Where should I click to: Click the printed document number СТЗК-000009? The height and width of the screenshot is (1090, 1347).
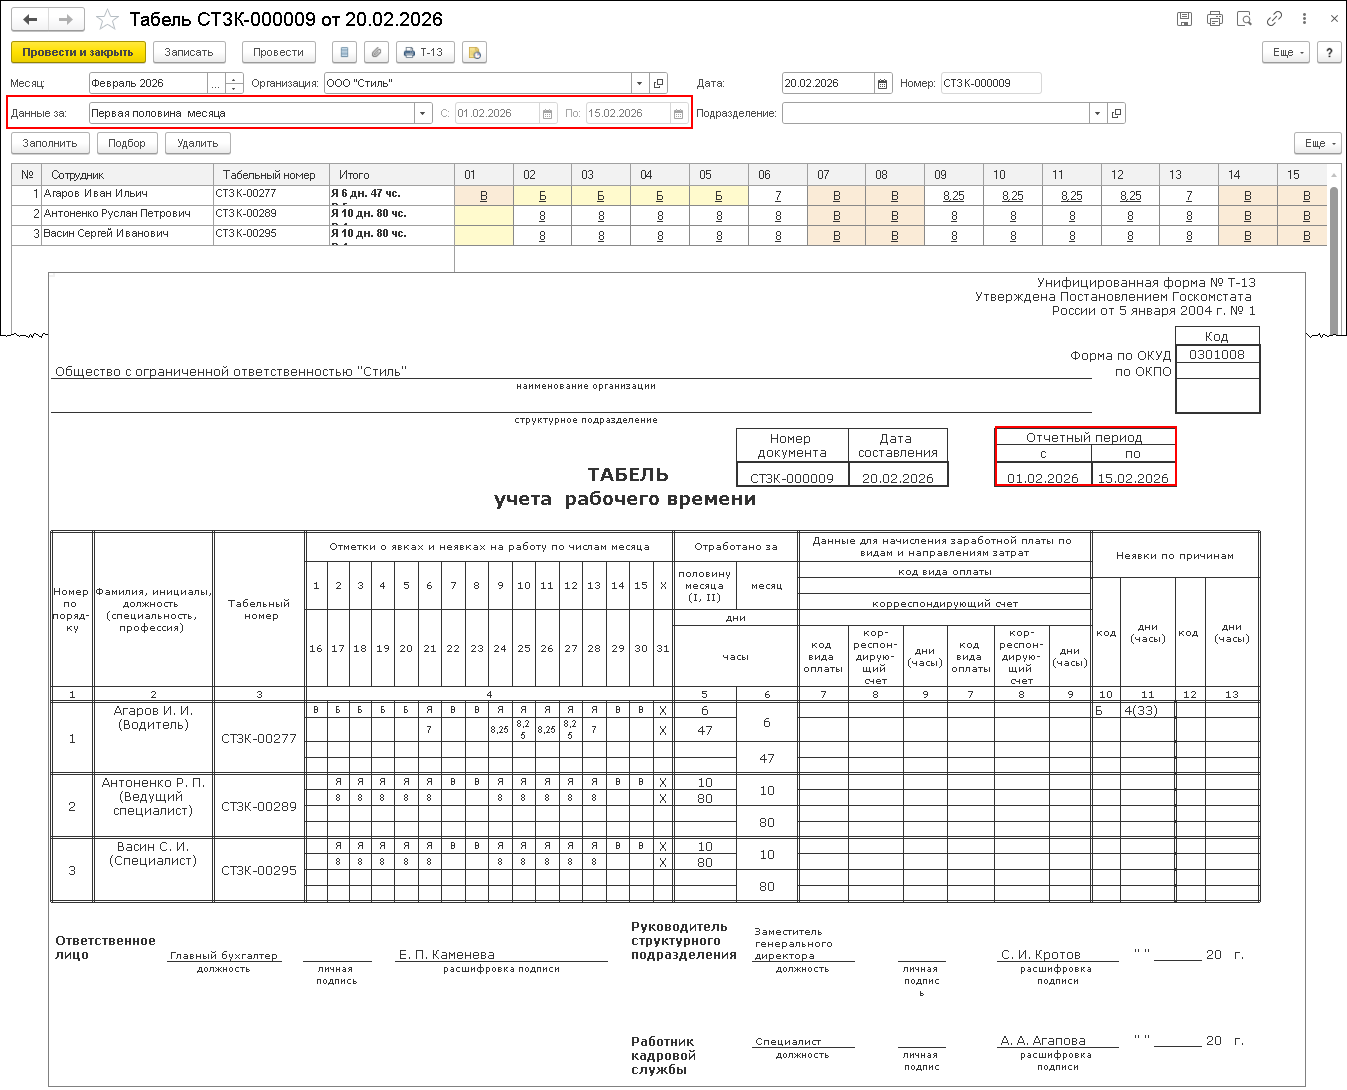(x=792, y=478)
